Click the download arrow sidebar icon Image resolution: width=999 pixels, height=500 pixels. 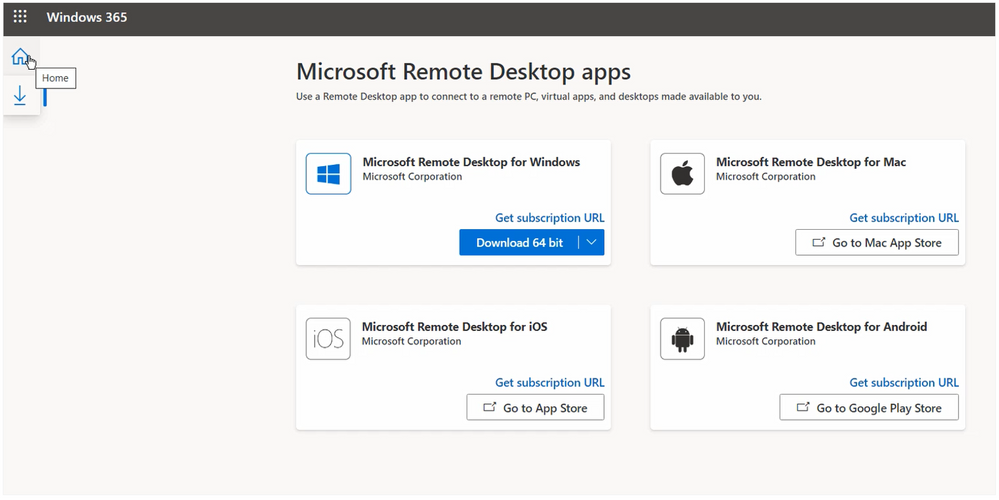20,96
